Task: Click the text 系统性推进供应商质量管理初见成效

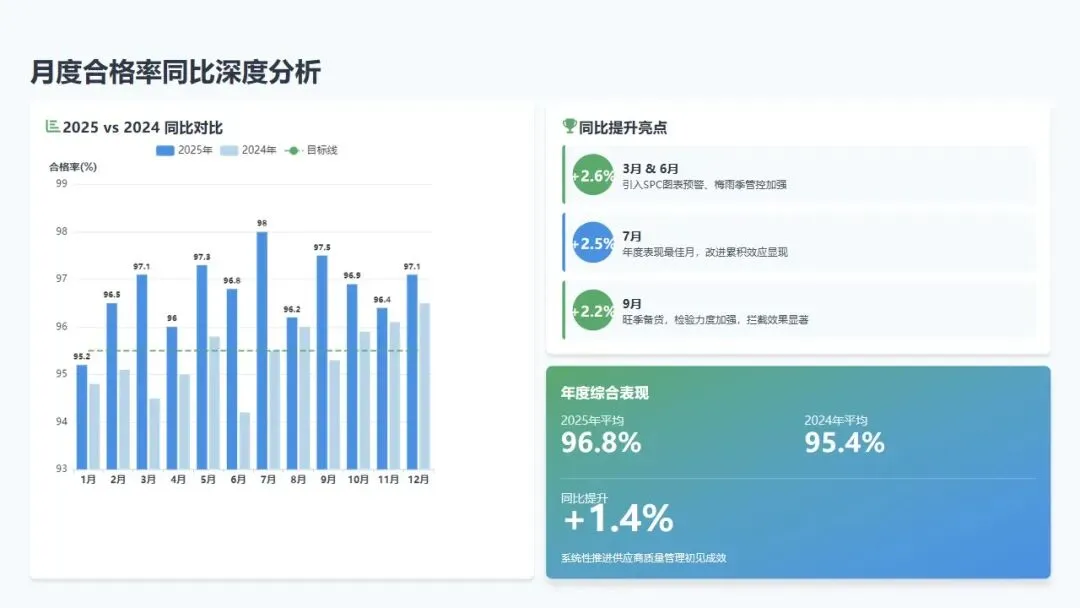Action: point(643,558)
